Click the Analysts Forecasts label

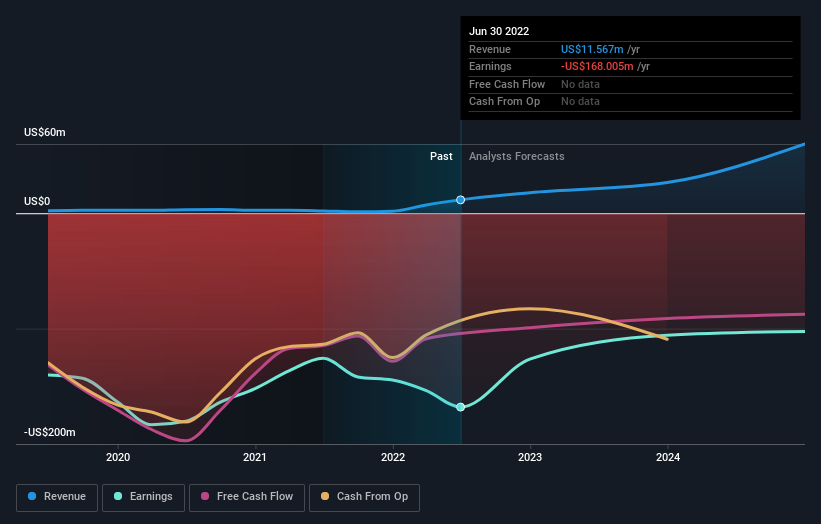pos(516,156)
